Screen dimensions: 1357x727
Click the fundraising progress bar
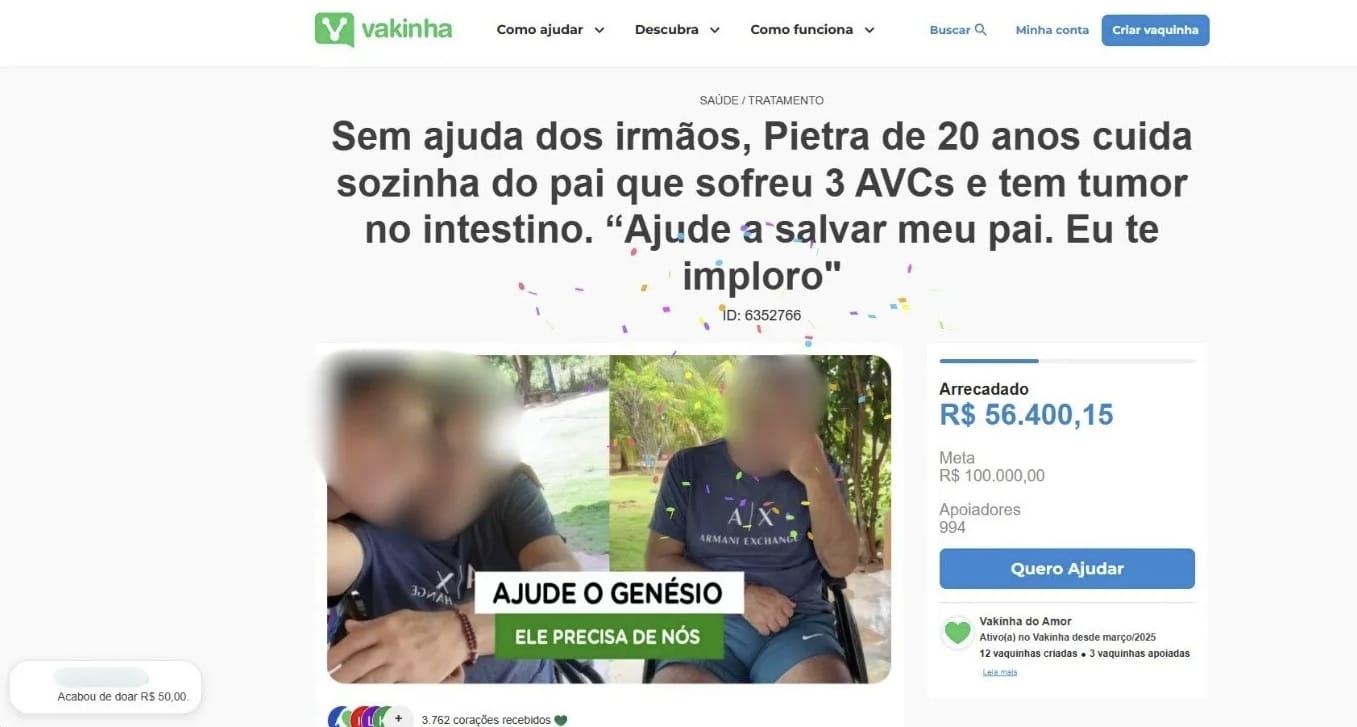[x=1067, y=361]
